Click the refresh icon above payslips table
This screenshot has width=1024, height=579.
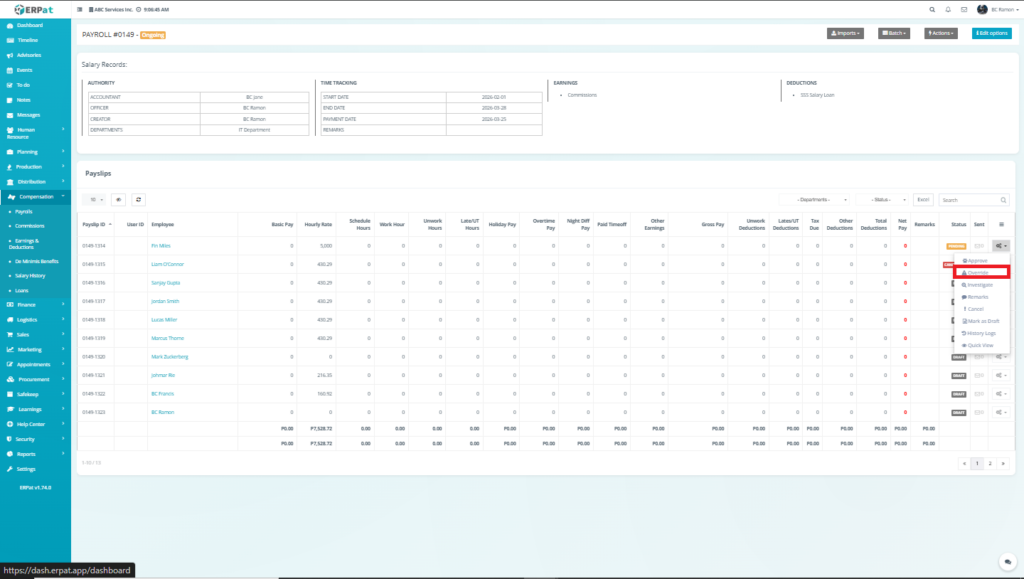(x=138, y=200)
